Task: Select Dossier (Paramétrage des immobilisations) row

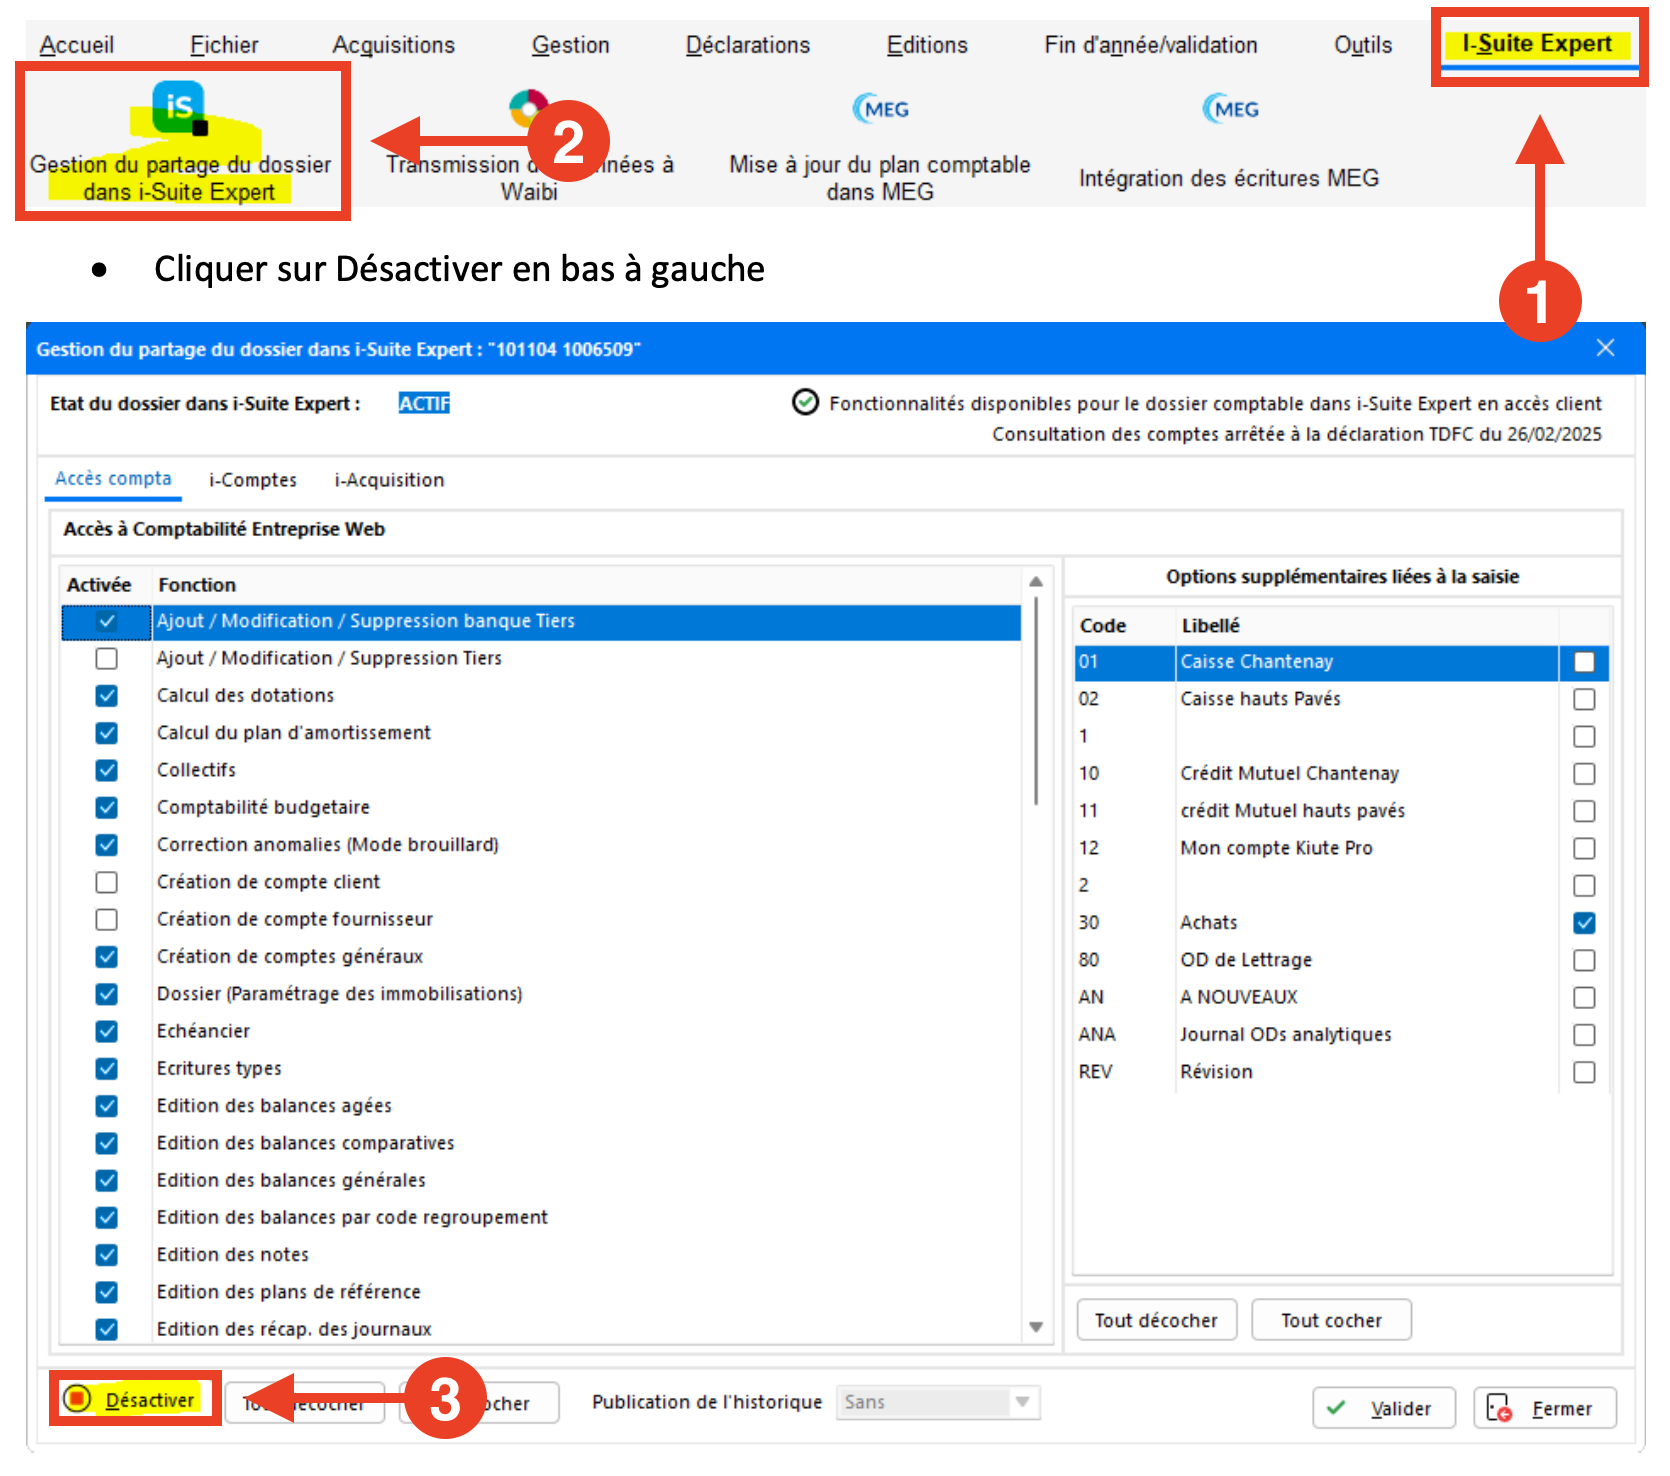Action: coord(541,994)
